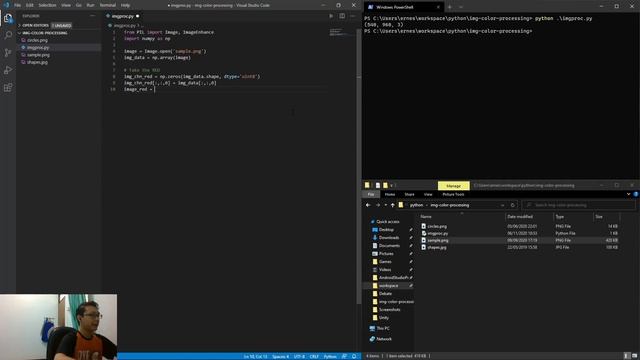Go up one folder in File Explorer
Viewport: 640px width, 360px height.
tap(393, 205)
